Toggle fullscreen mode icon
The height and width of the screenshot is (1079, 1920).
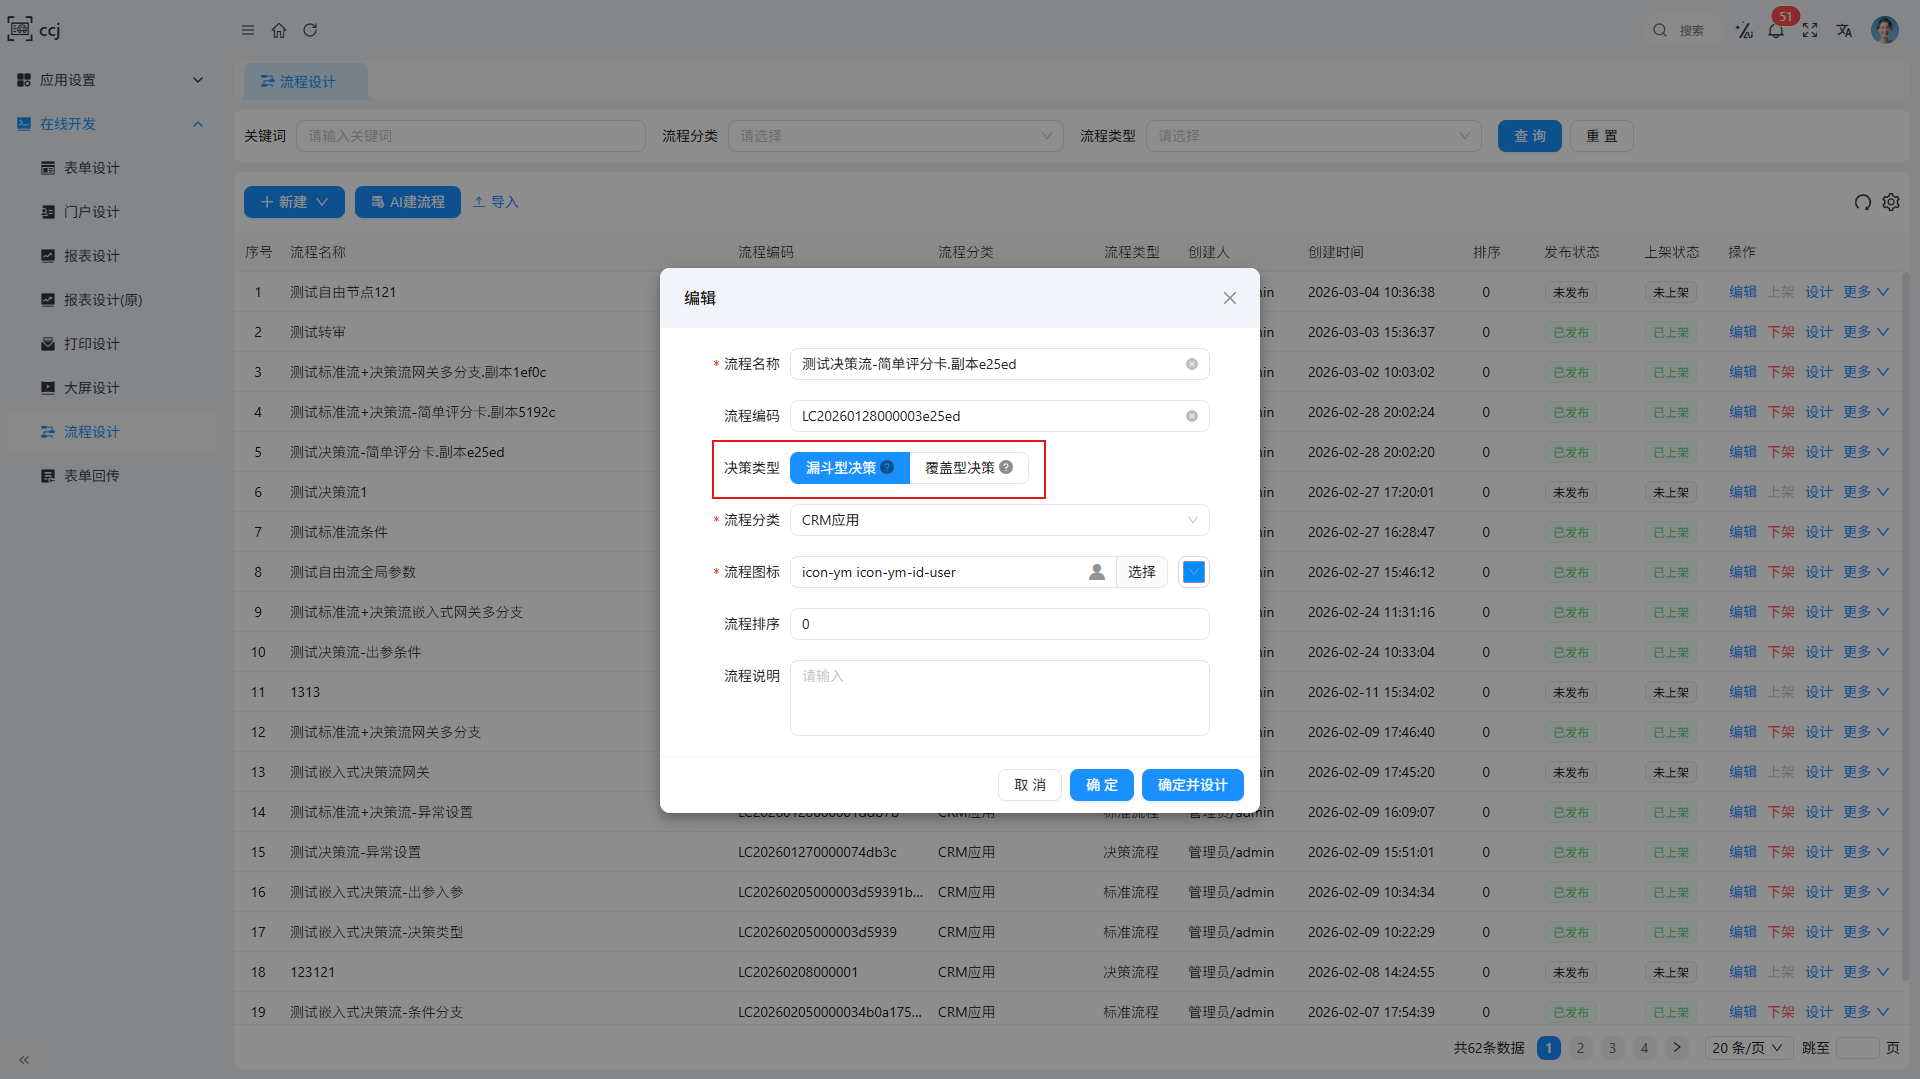1810,30
